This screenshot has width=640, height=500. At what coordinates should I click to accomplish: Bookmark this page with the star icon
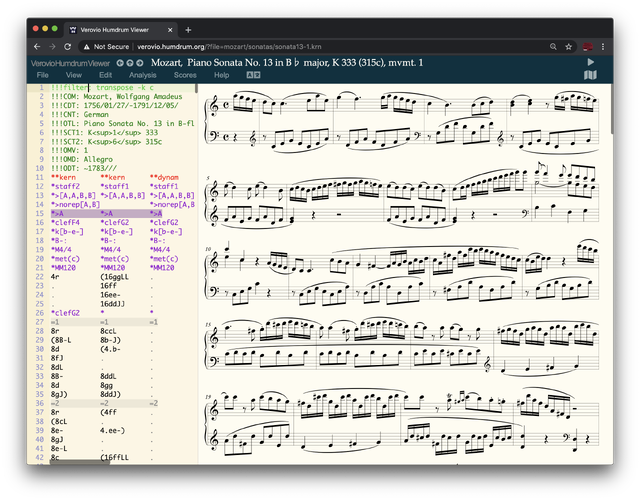(x=568, y=46)
